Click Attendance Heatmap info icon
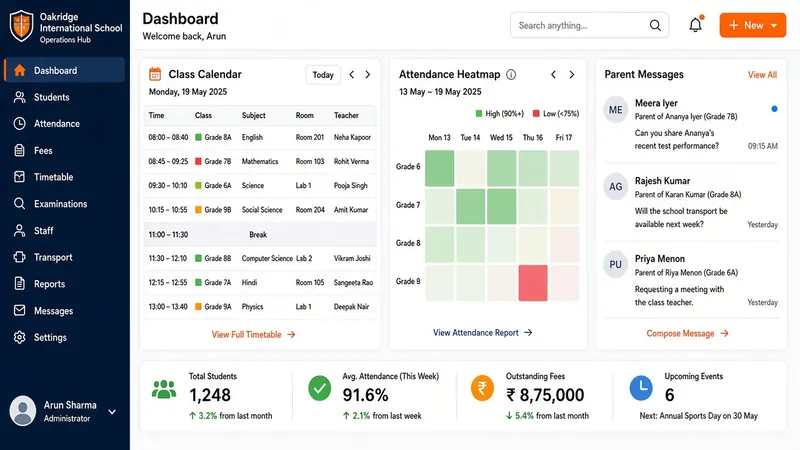Screen dimensions: 800x450 [x=511, y=74]
